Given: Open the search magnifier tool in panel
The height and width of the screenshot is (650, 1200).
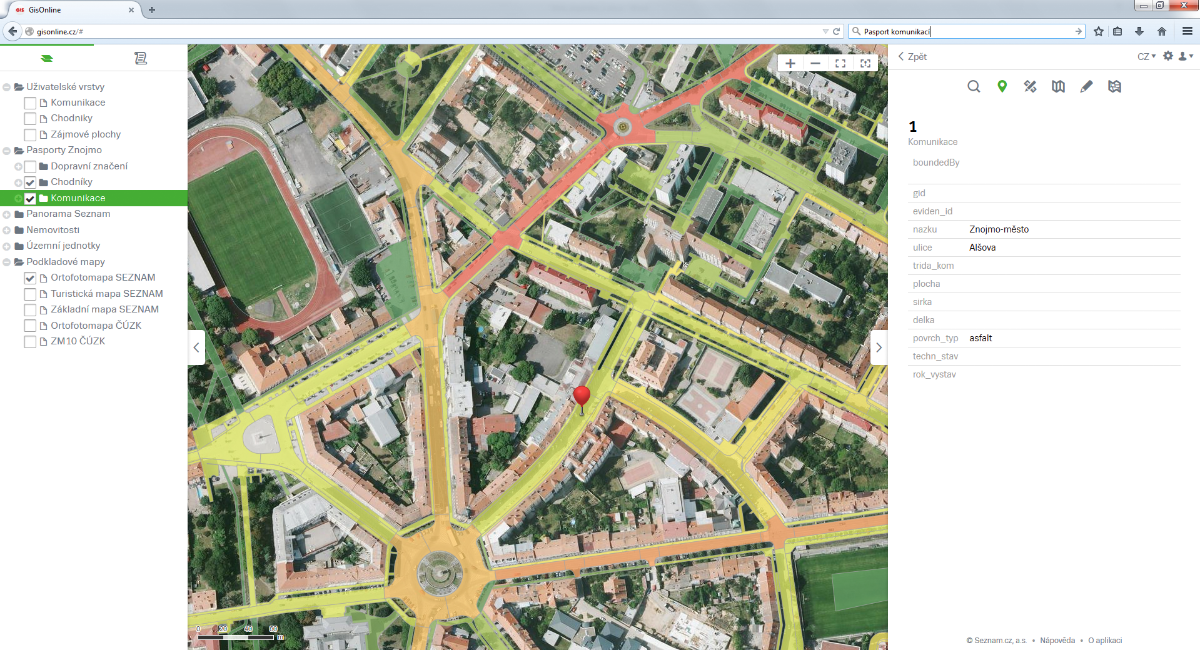Looking at the screenshot, I should [x=973, y=87].
